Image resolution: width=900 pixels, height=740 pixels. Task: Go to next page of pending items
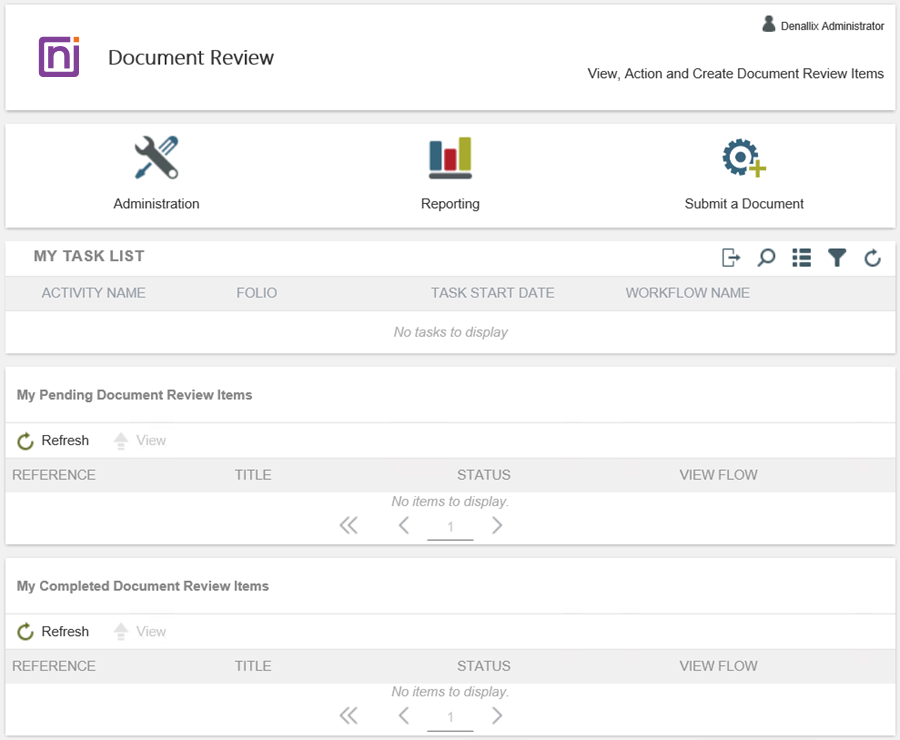497,526
